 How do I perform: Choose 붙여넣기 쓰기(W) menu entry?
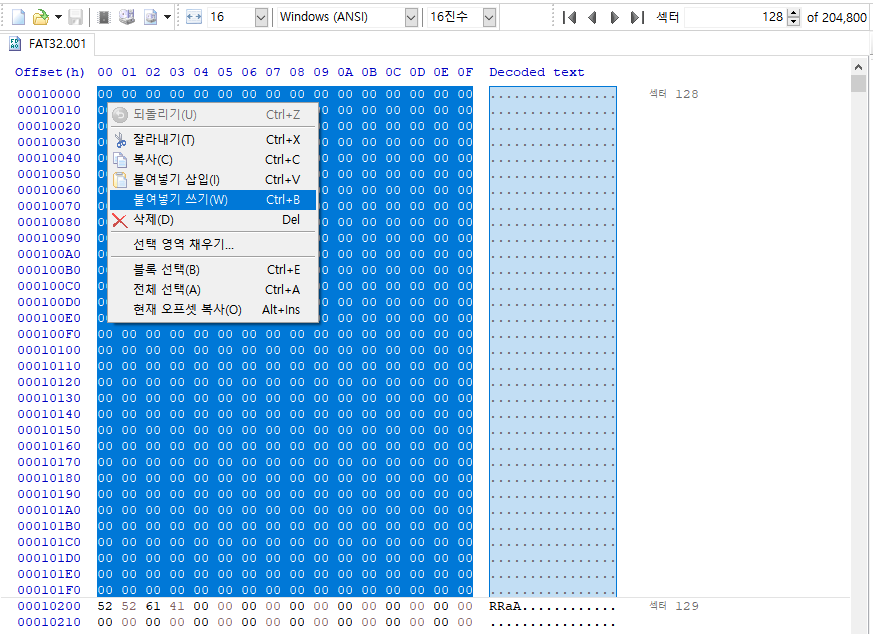212,200
